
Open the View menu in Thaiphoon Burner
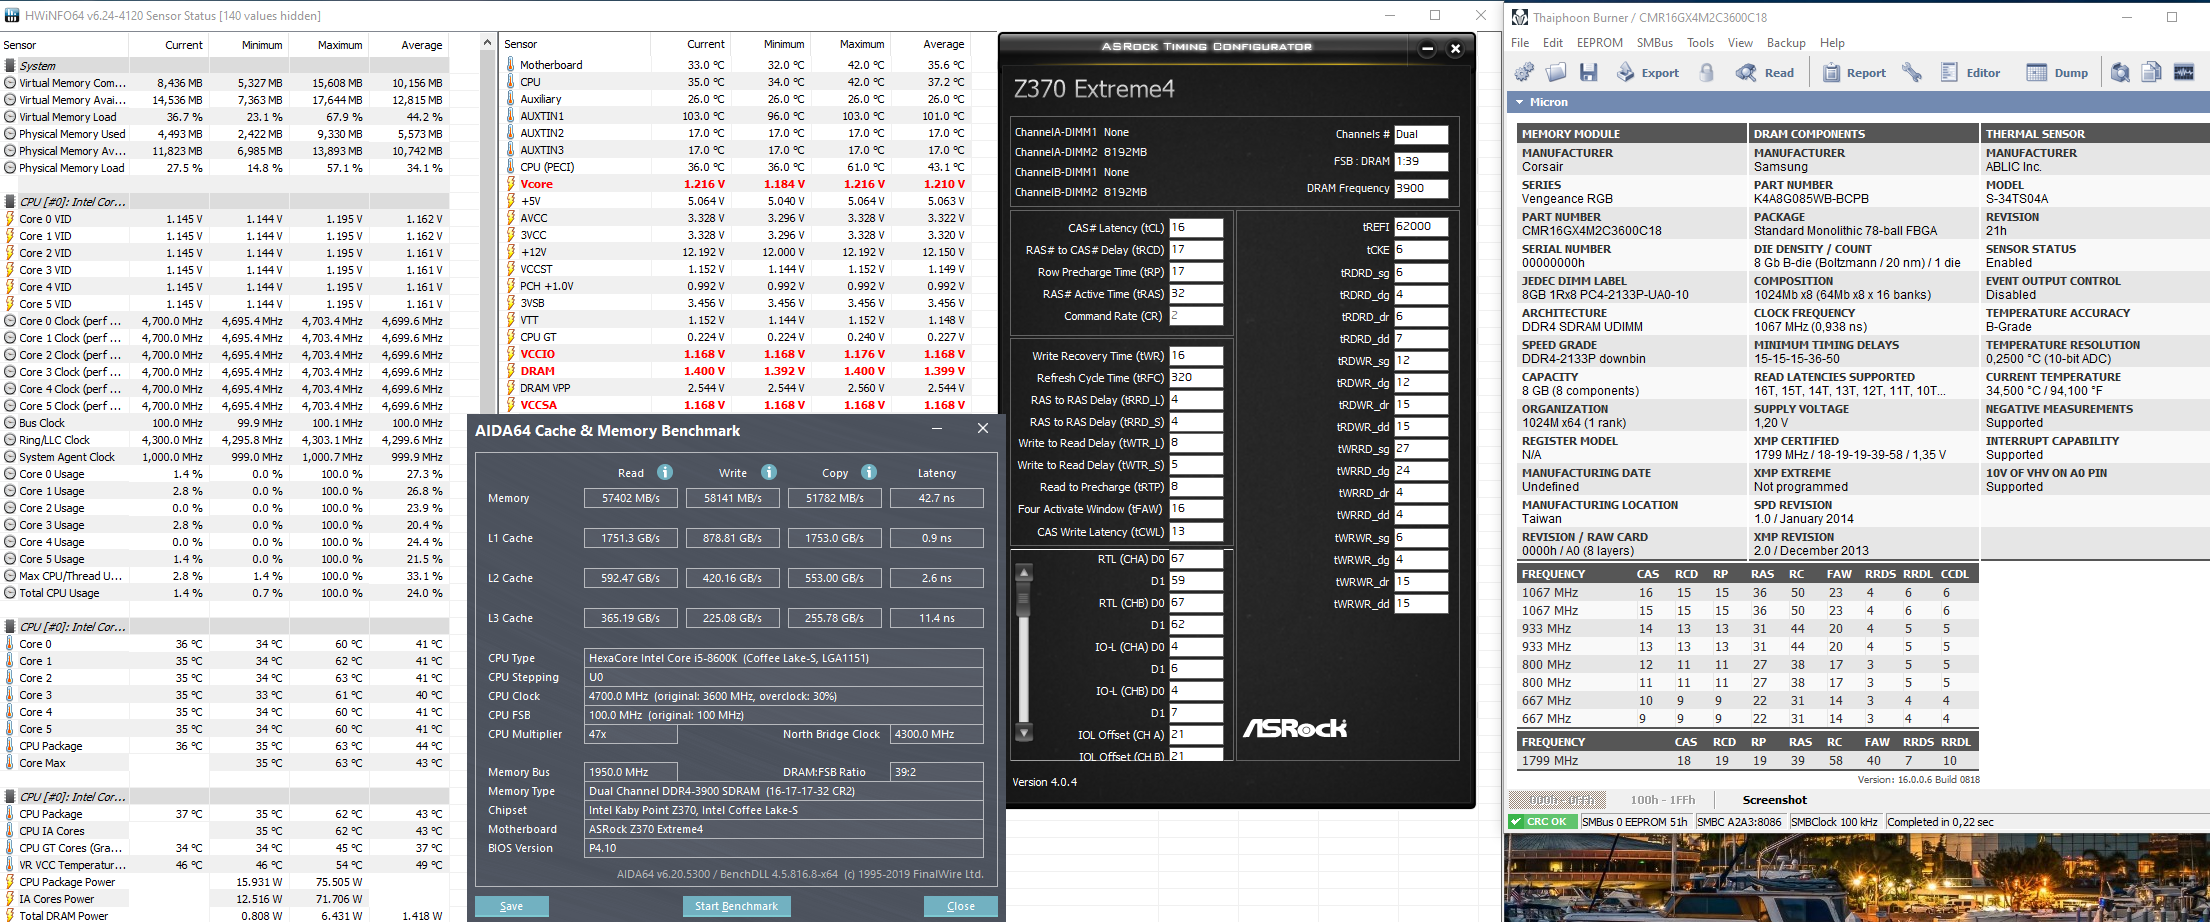coord(1740,43)
